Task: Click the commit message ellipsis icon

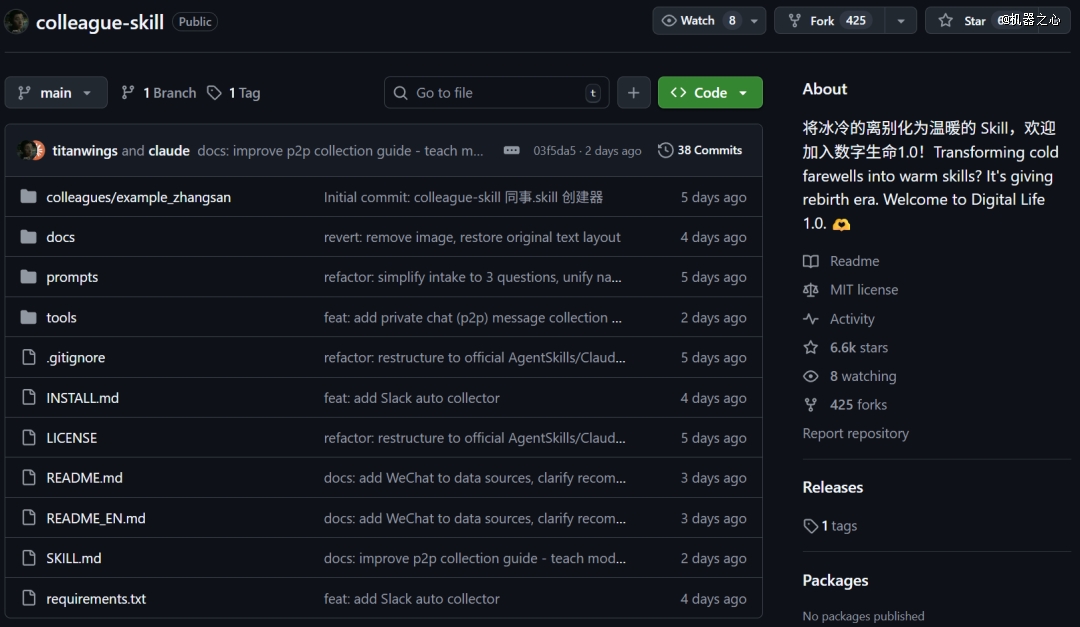Action: pos(511,150)
